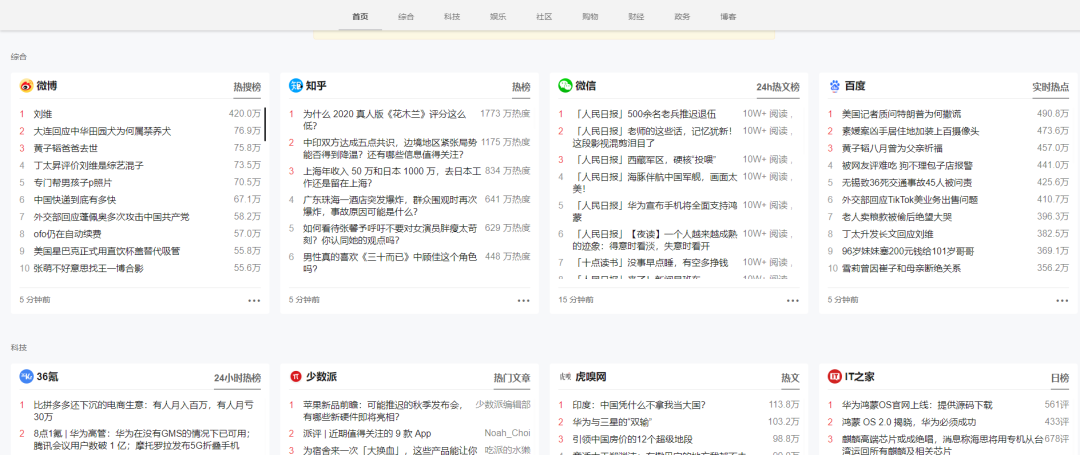The image size is (1080, 455).
Task: Switch to the 科技 navigation tab
Action: click(453, 17)
